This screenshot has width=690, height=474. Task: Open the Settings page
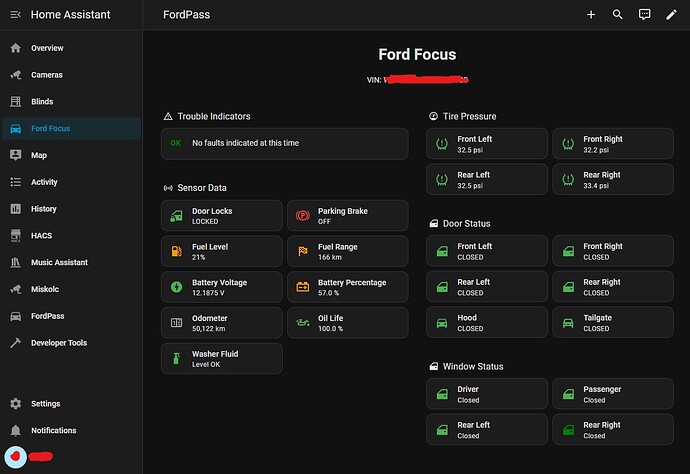[45, 404]
